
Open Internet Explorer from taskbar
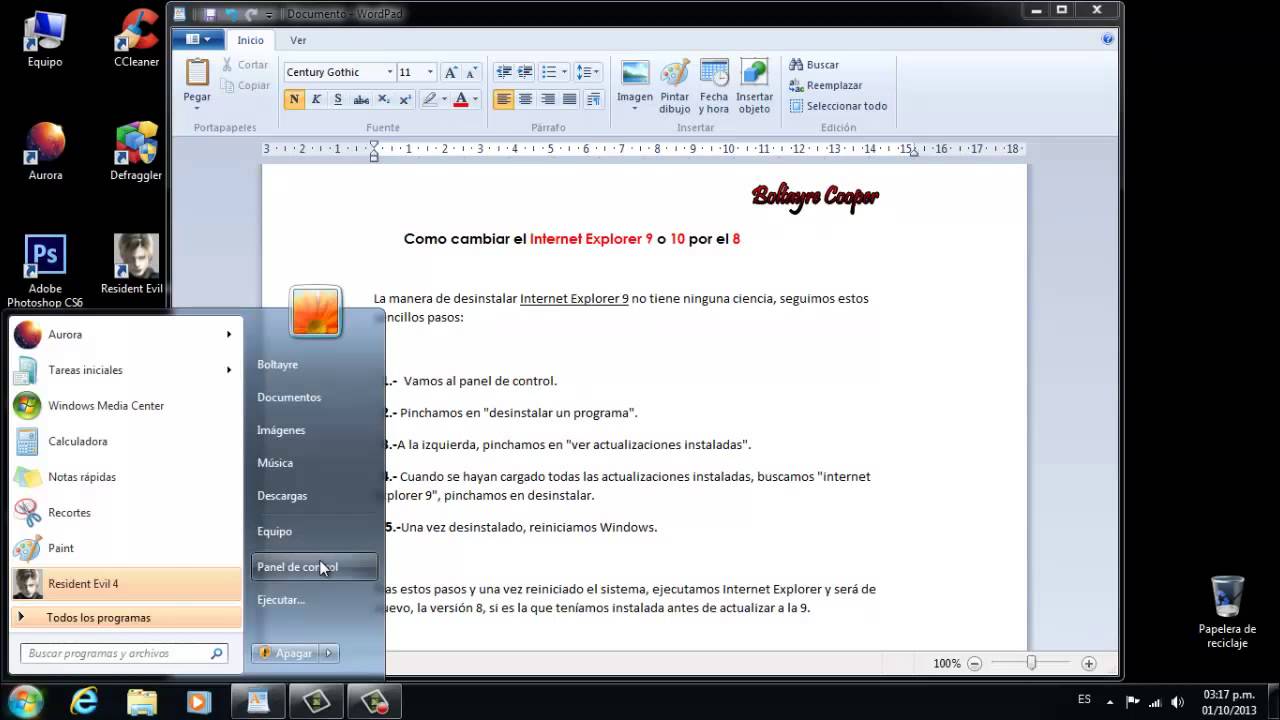pyautogui.click(x=84, y=701)
